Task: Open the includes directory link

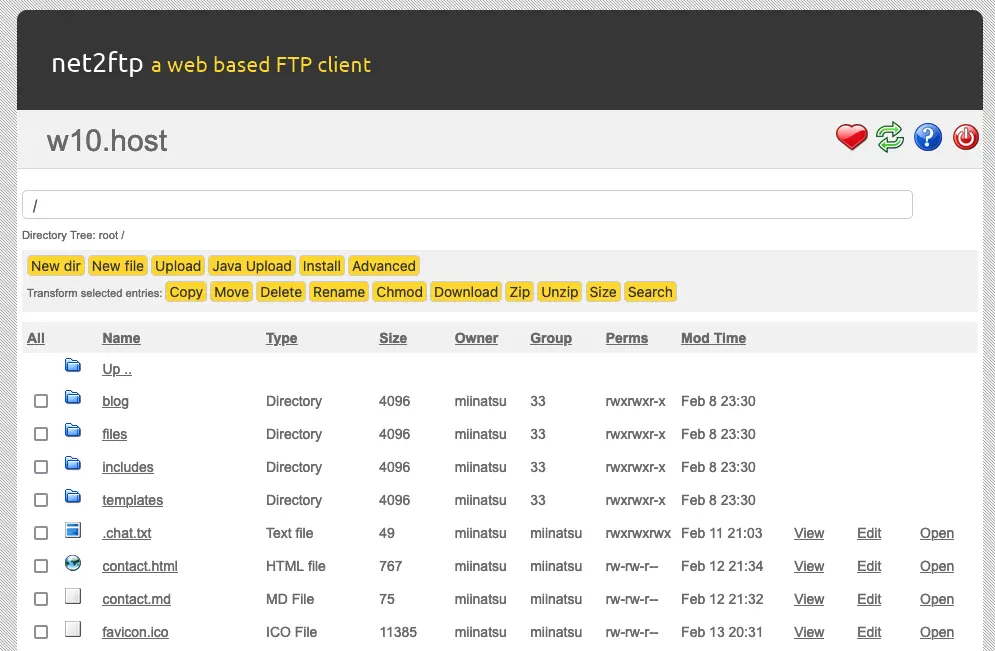Action: tap(128, 467)
